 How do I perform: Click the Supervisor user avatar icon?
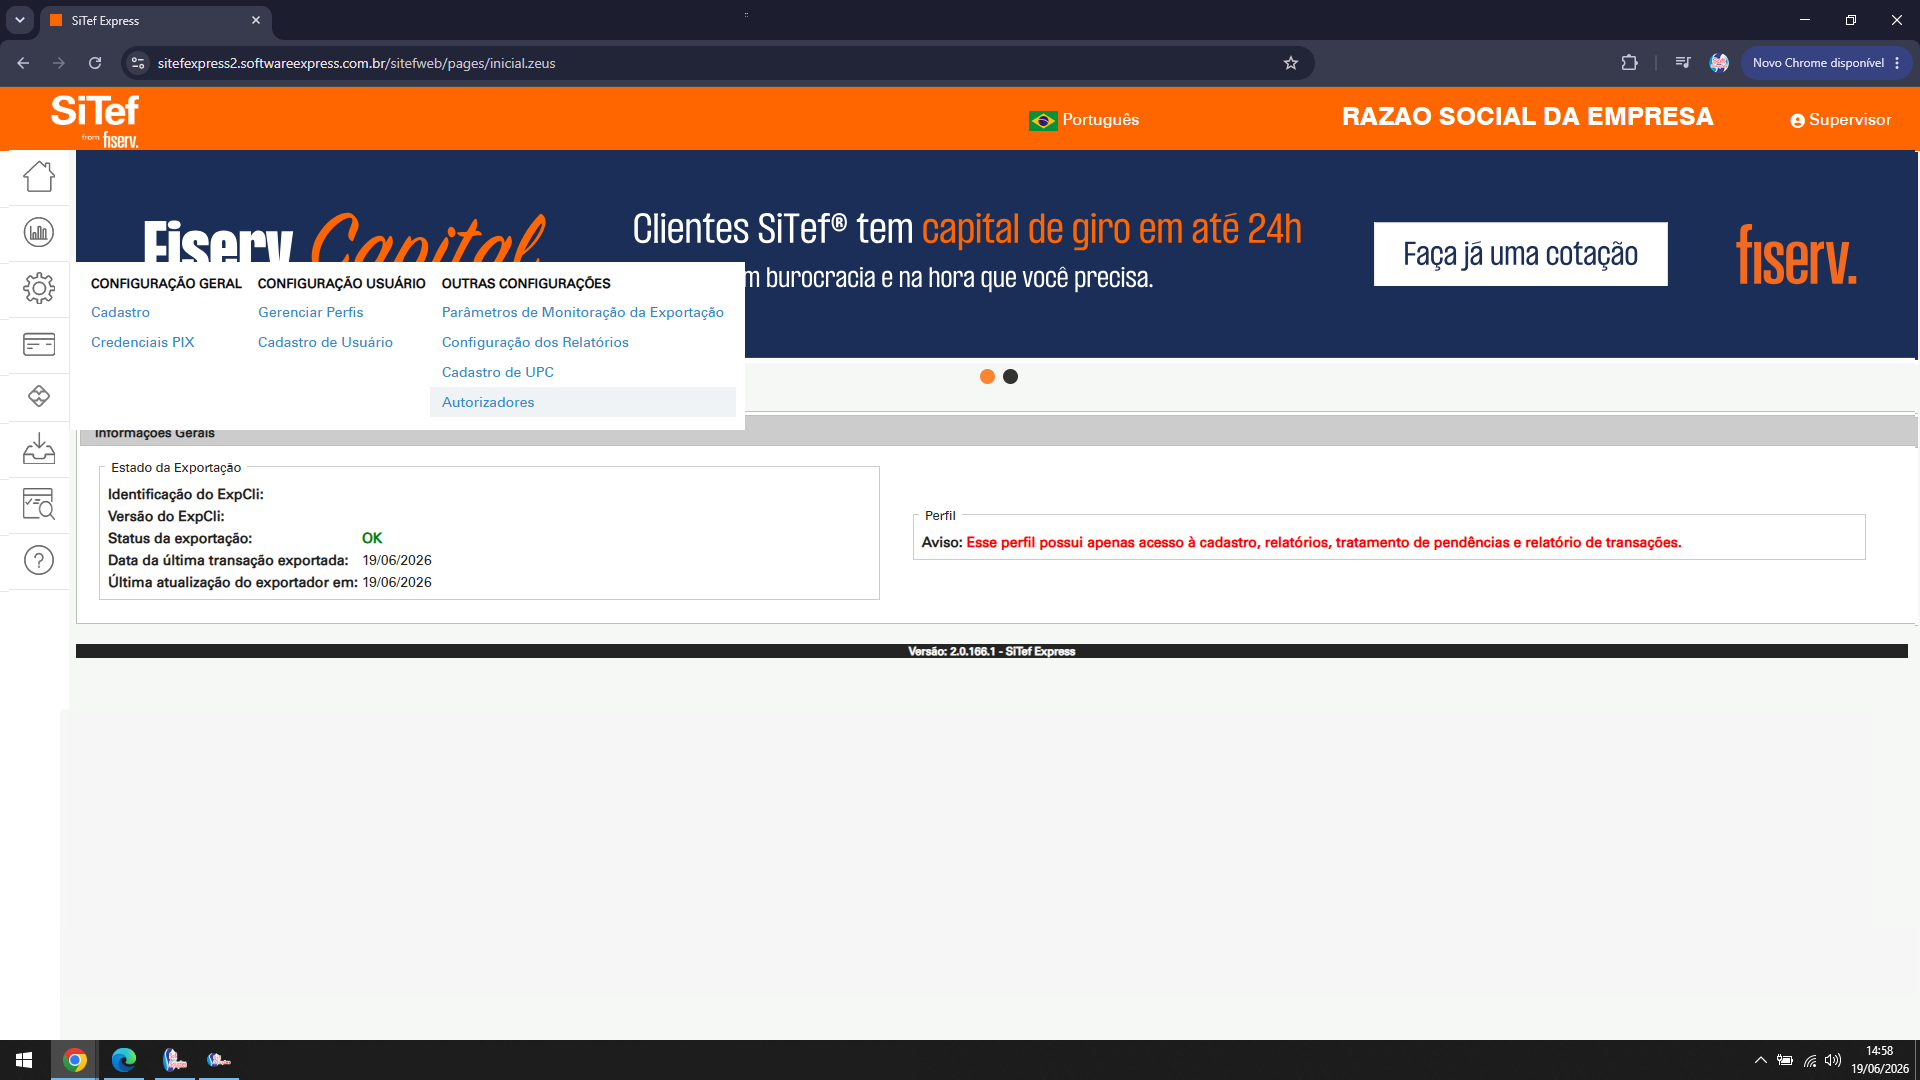pyautogui.click(x=1797, y=121)
